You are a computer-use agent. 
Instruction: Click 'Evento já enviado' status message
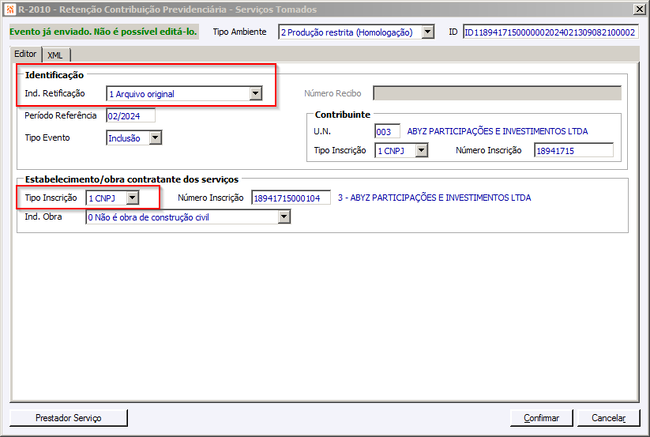(x=104, y=32)
